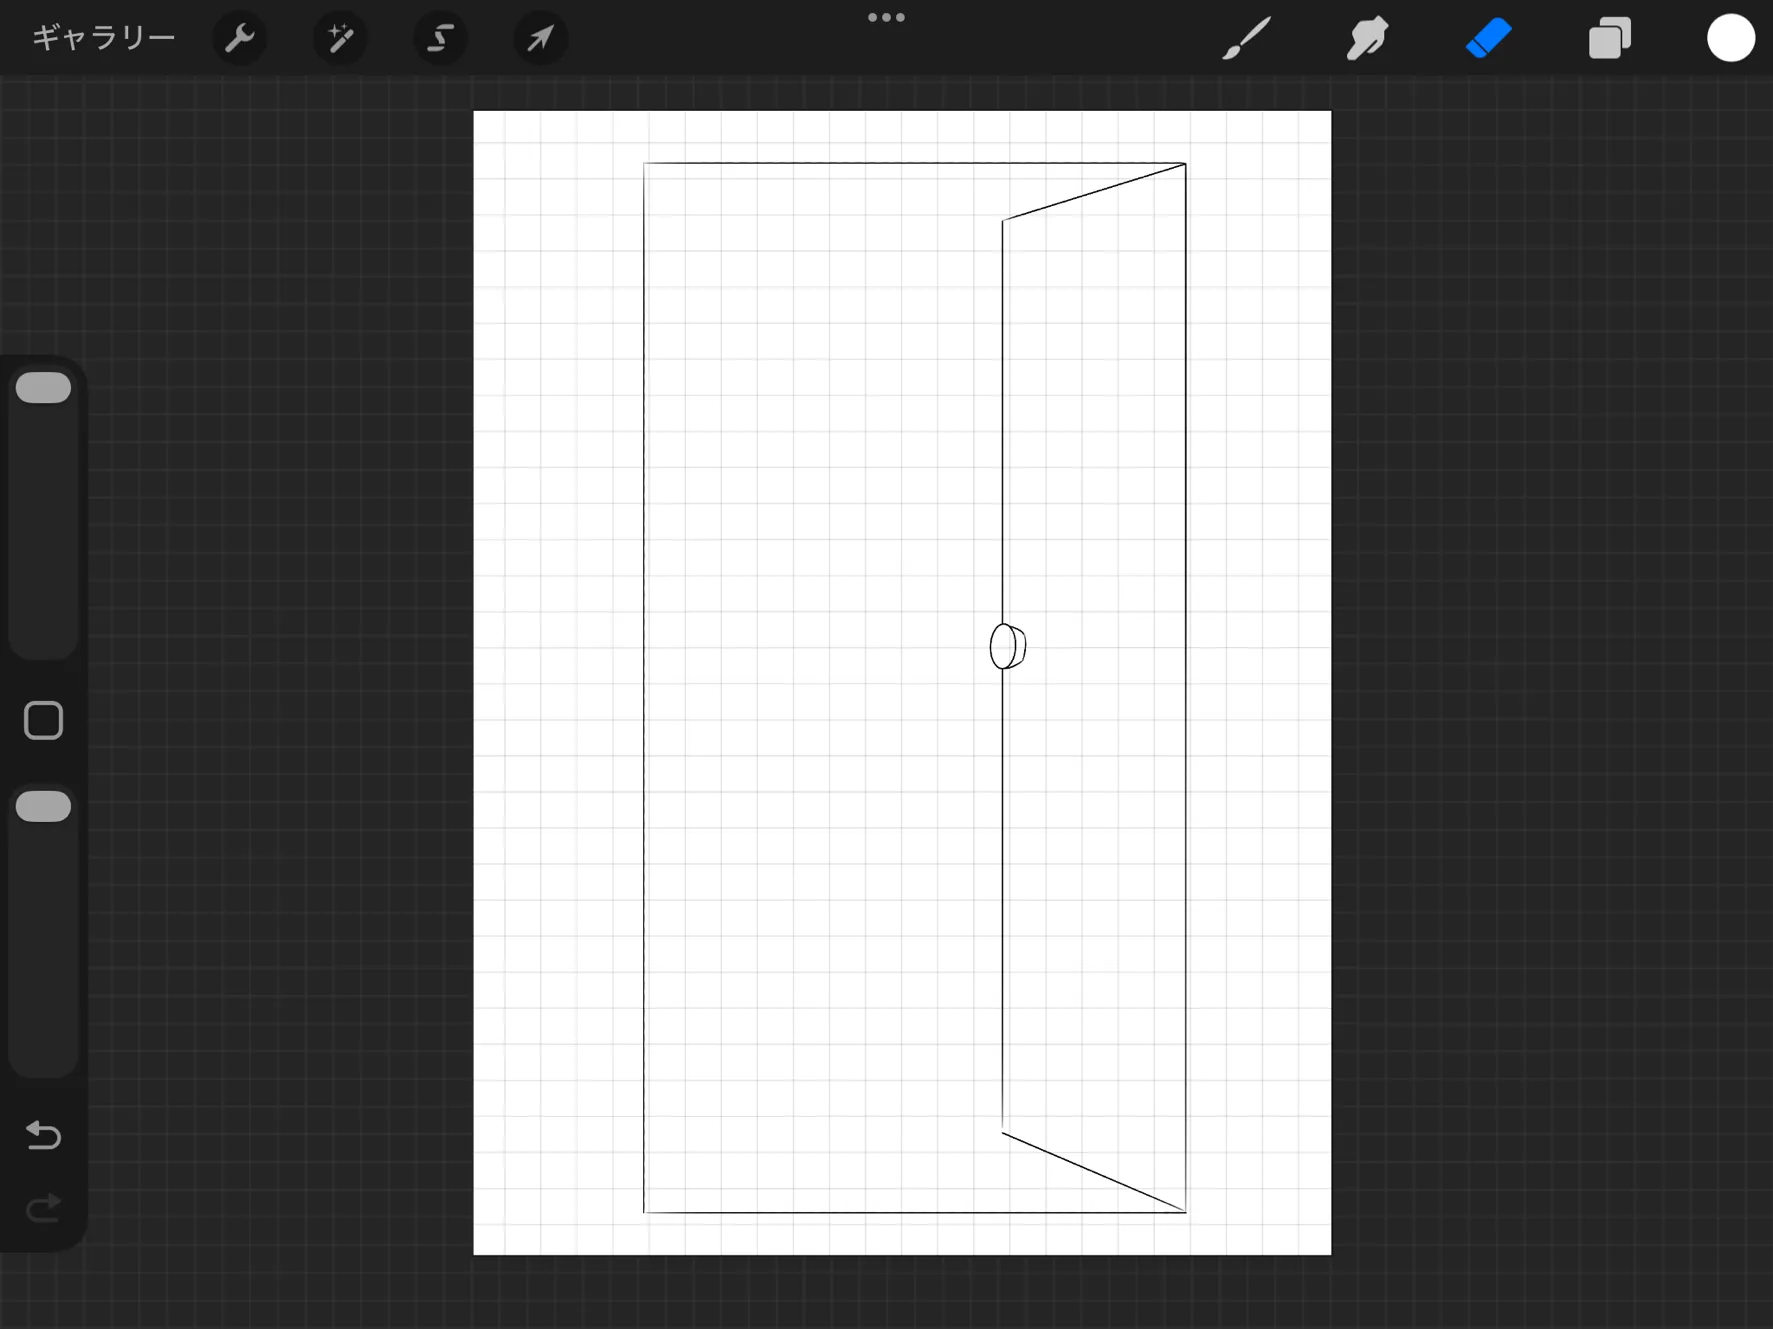The width and height of the screenshot is (1773, 1329).
Task: Return to the ギャラリー gallery
Action: tap(104, 38)
